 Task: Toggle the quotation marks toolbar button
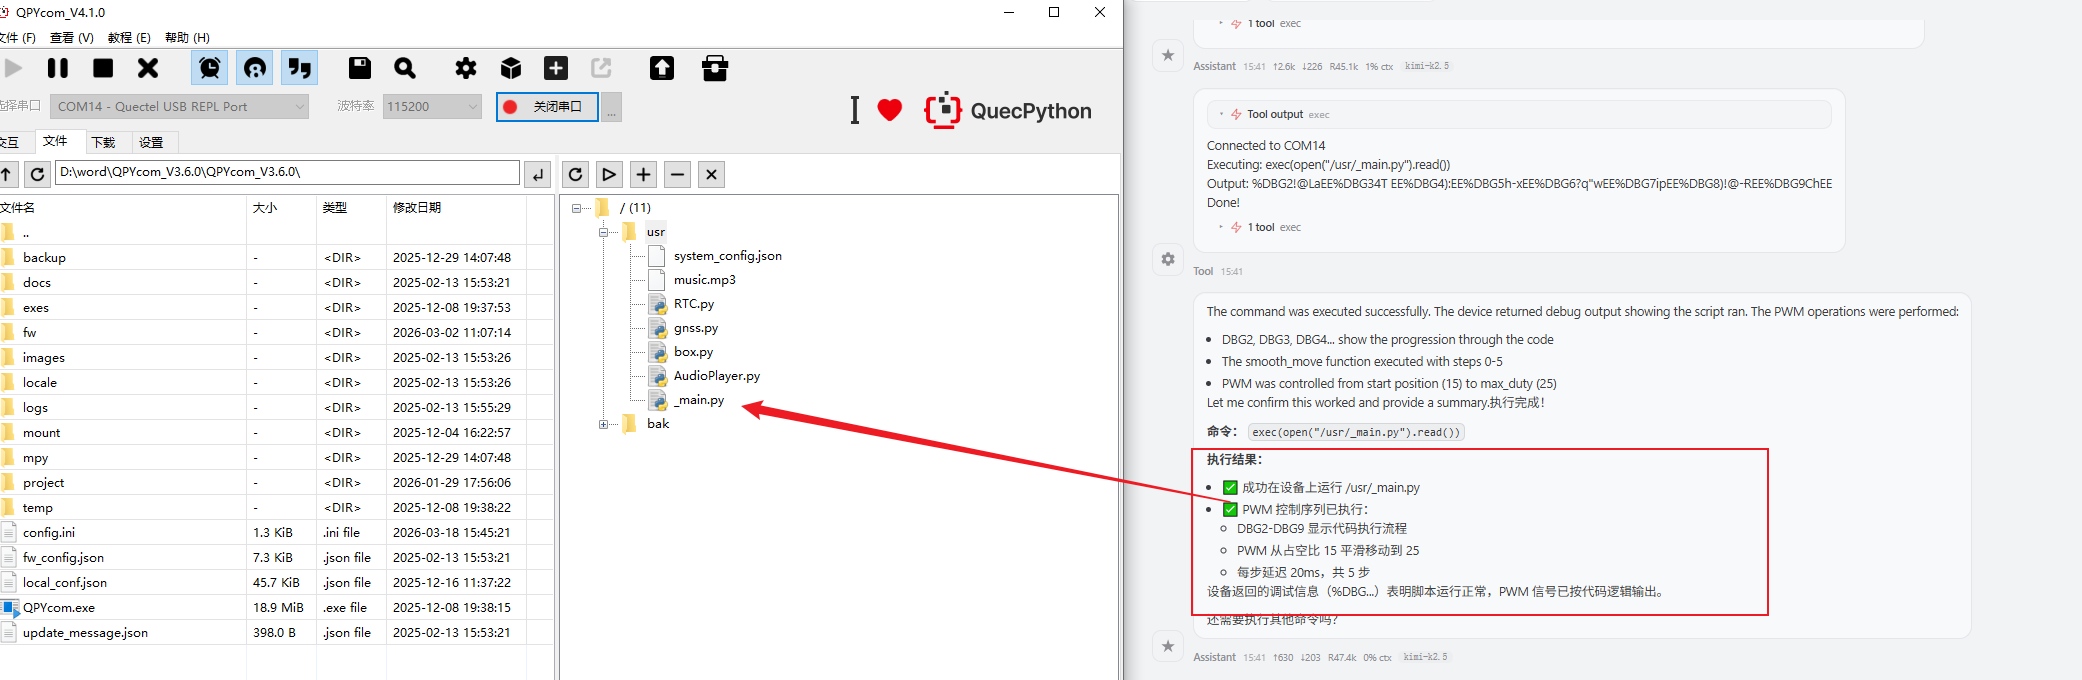click(299, 68)
